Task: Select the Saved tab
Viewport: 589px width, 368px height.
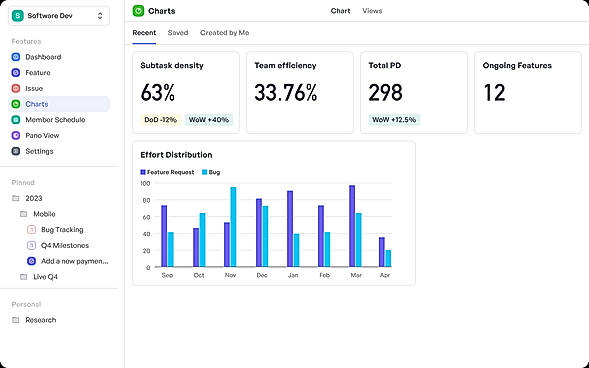Action: click(178, 33)
